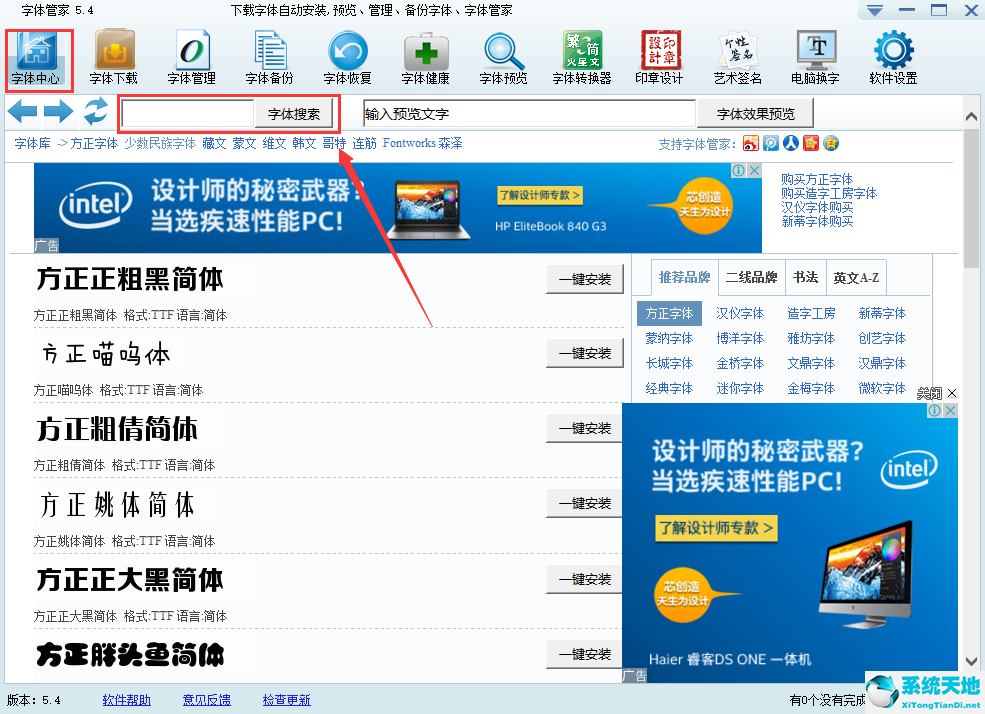Switch to the 英文A-Z tab
The image size is (985, 714).
(x=856, y=277)
